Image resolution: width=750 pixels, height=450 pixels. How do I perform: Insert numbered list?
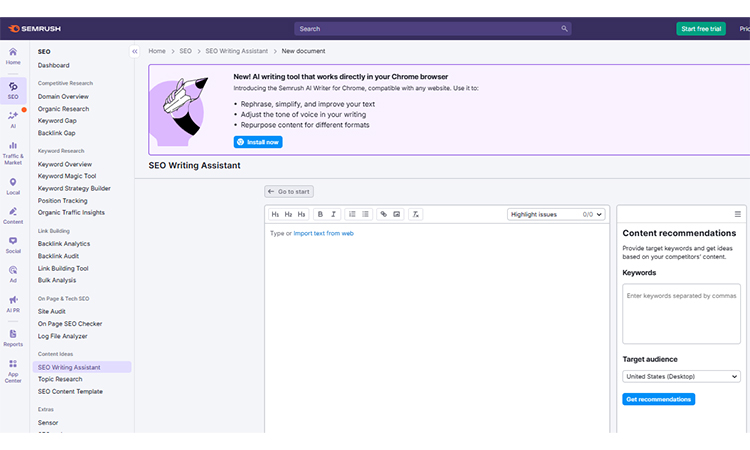click(352, 214)
